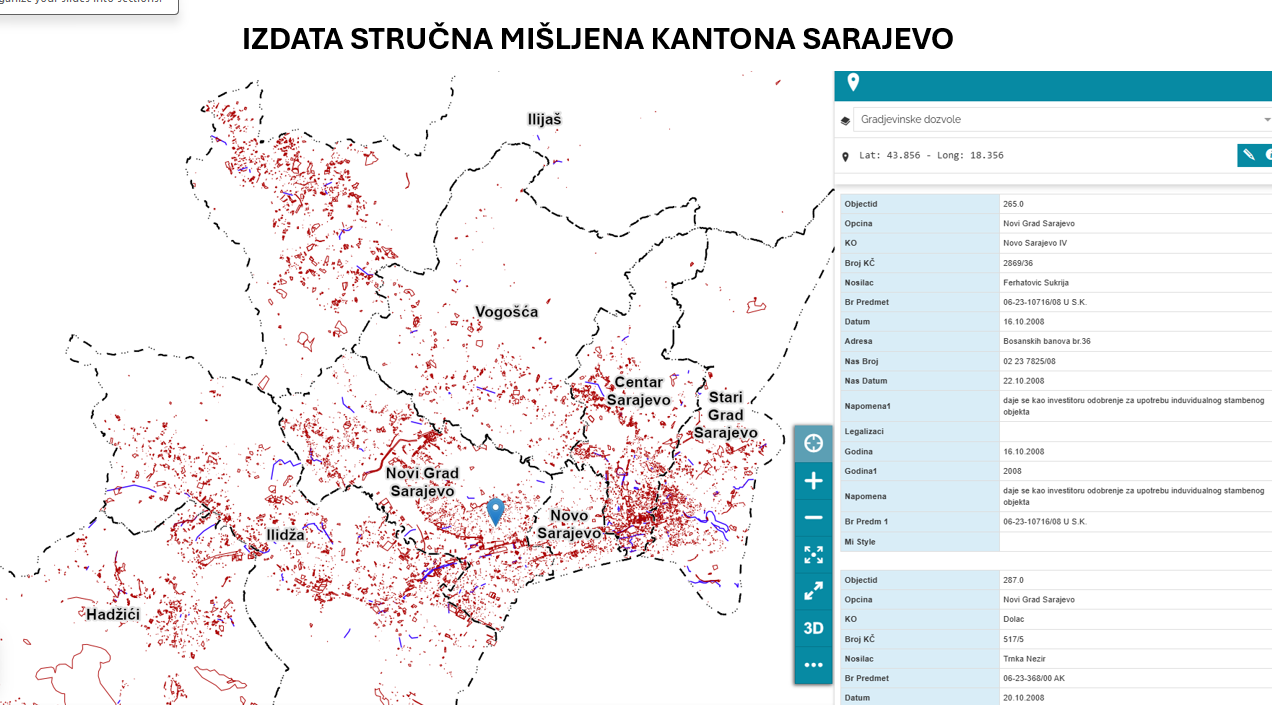Zoom in using the plus icon
This screenshot has height=705, width=1272.
click(813, 480)
